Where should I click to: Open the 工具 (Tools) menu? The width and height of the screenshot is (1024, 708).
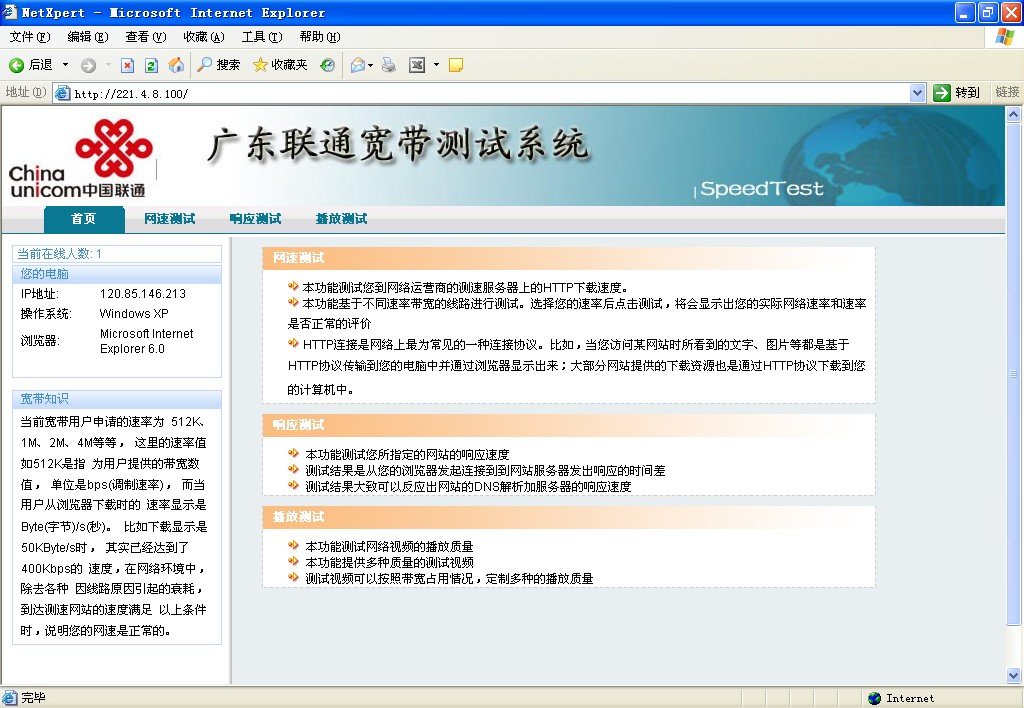pyautogui.click(x=262, y=36)
